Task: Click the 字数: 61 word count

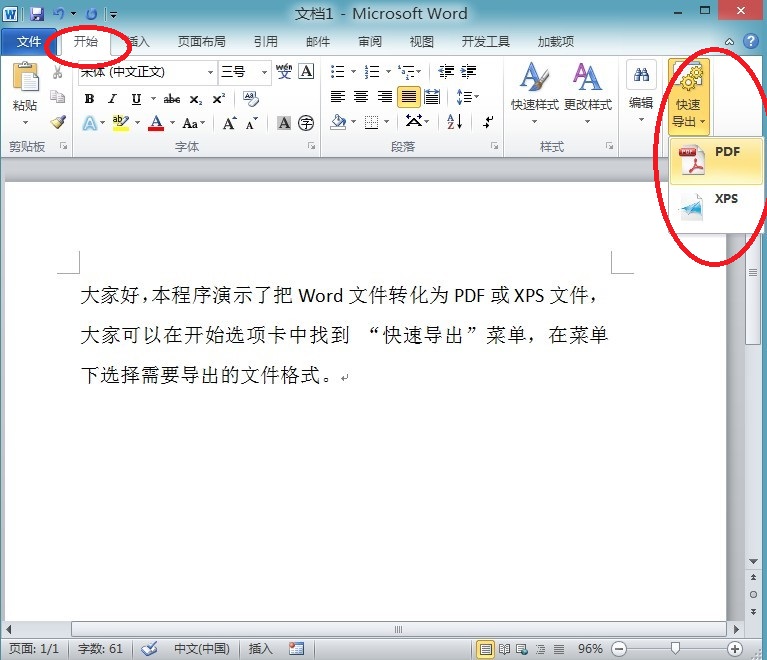Action: (x=100, y=649)
